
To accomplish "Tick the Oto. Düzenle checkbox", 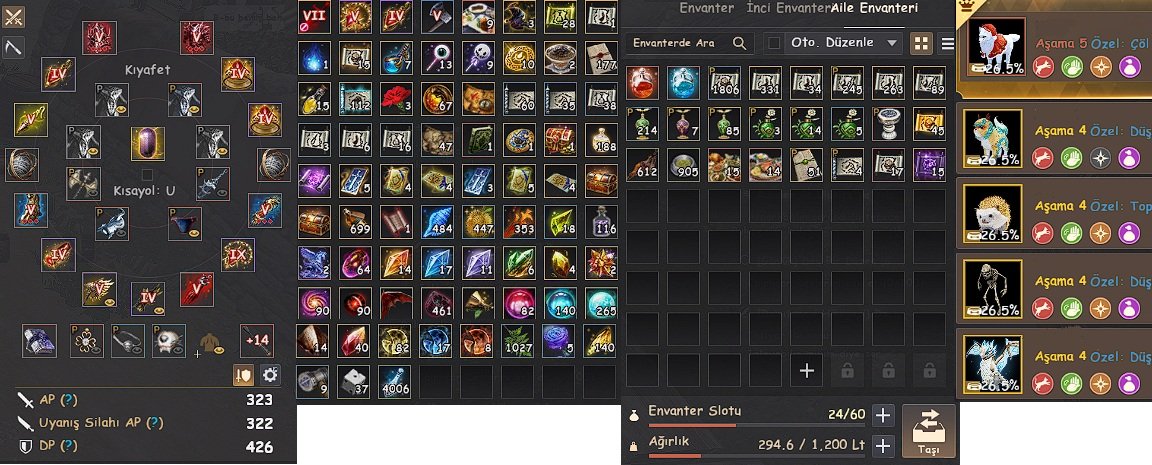I will click(x=774, y=43).
